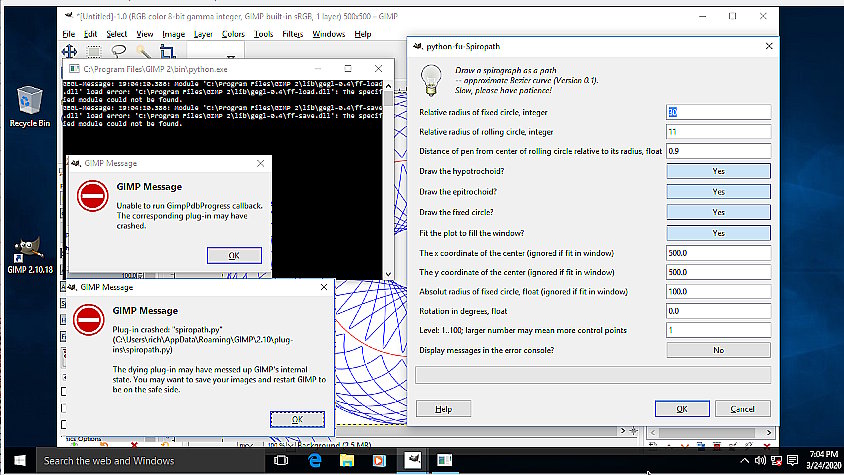Close the GimpPdbProgress GIMP Message dialog

261,163
